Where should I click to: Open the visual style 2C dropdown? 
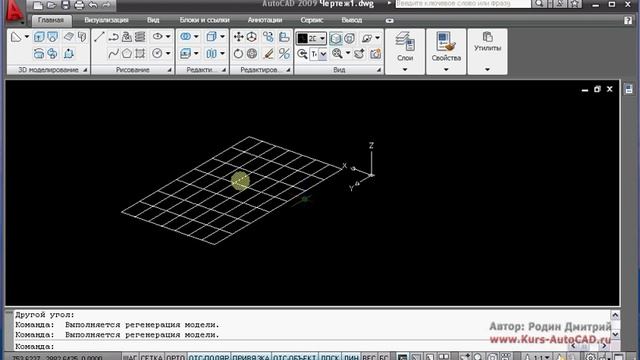point(322,38)
